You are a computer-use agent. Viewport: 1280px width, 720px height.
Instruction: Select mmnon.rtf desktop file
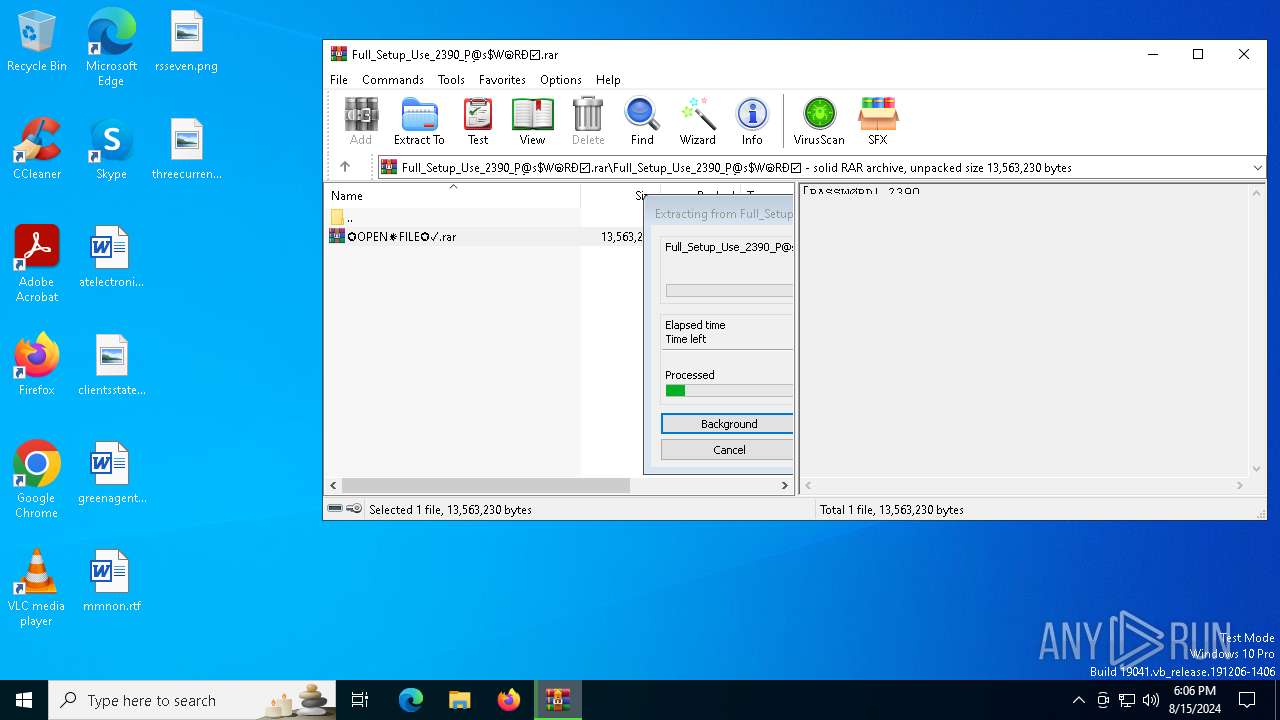111,581
